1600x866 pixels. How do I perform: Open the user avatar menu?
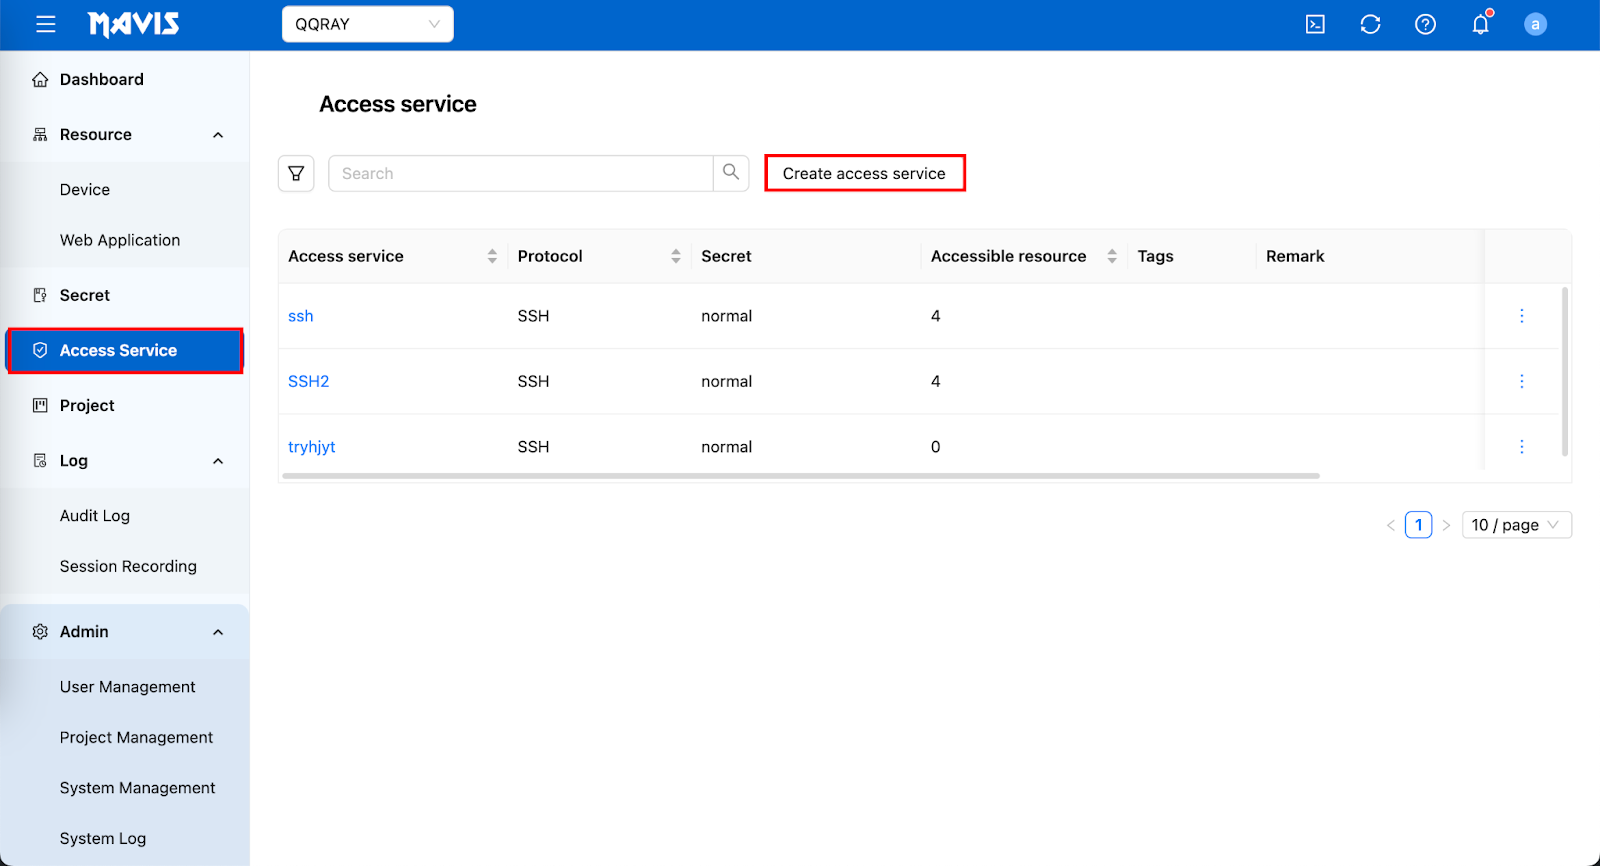coord(1535,24)
